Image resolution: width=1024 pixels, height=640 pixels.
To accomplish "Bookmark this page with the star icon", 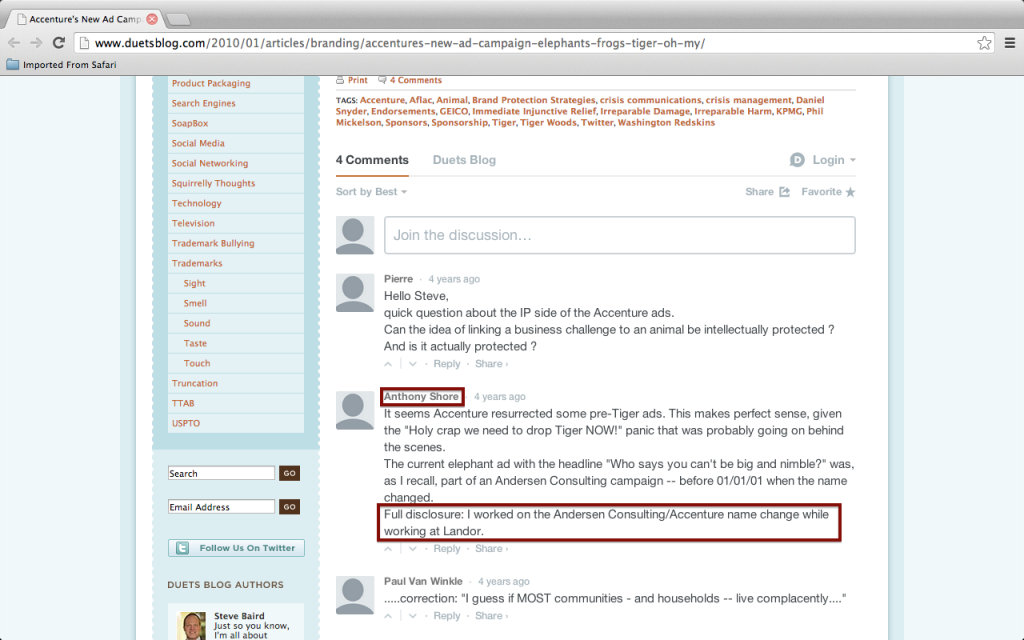I will pos(984,43).
